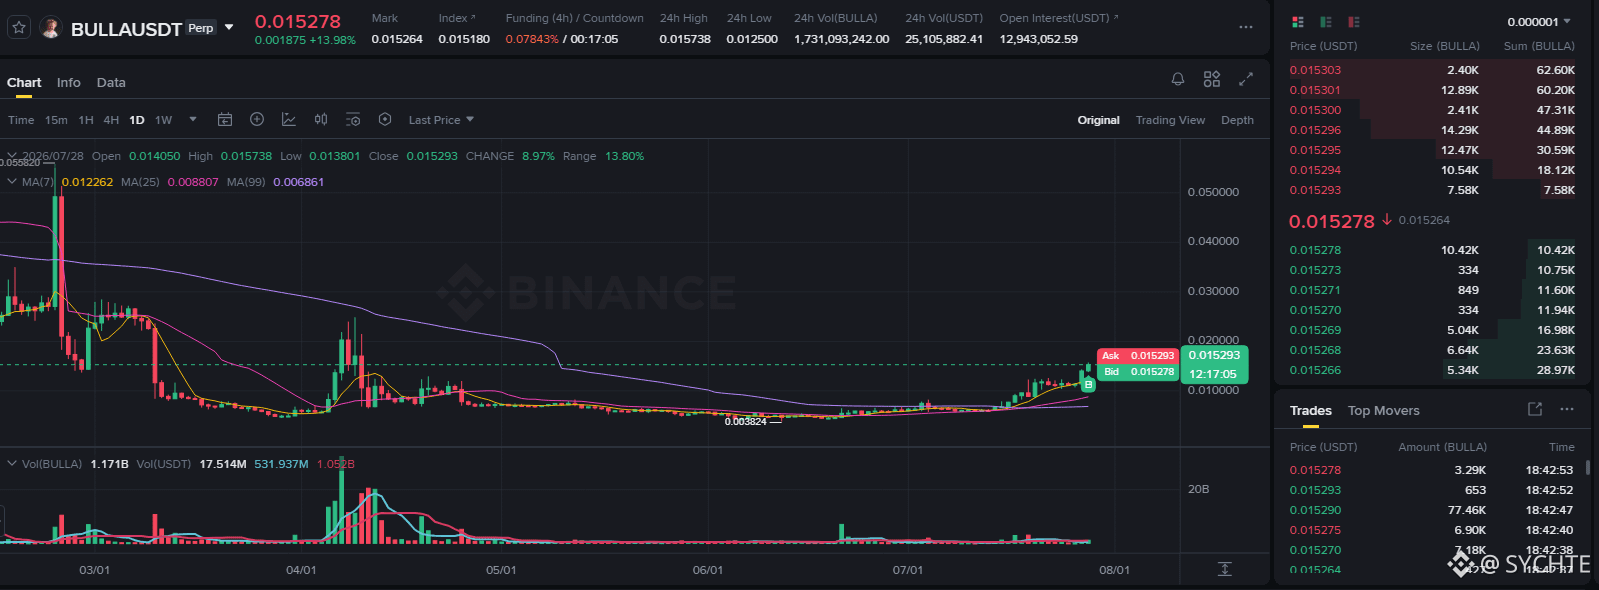The image size is (1599, 590).
Task: Open the chart layout grid icon
Action: pos(1212,79)
